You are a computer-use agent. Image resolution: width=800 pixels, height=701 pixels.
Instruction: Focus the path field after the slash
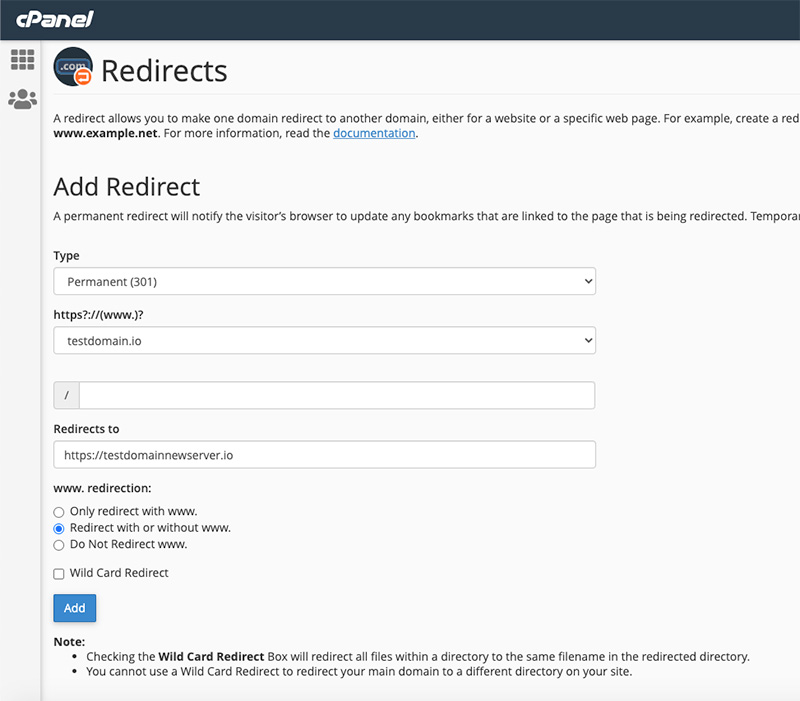(336, 395)
